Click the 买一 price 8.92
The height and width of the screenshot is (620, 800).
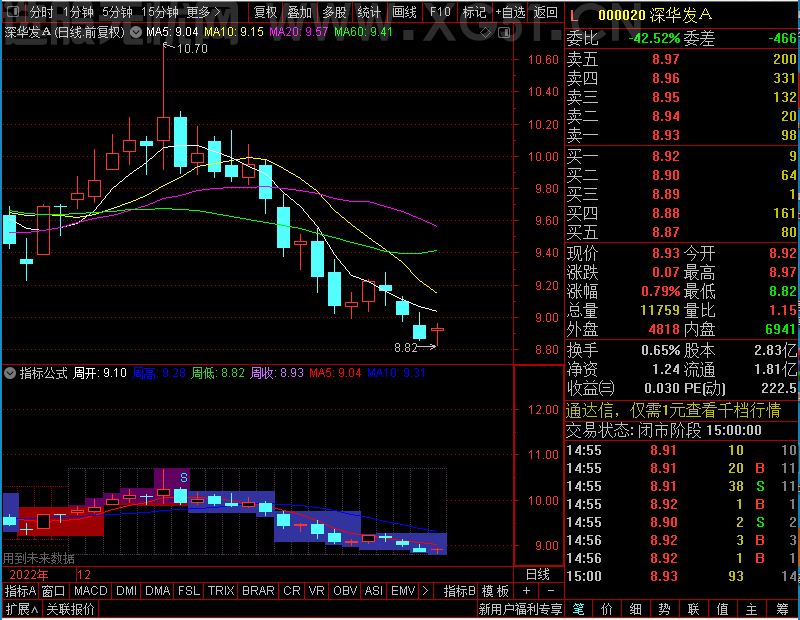tap(665, 156)
